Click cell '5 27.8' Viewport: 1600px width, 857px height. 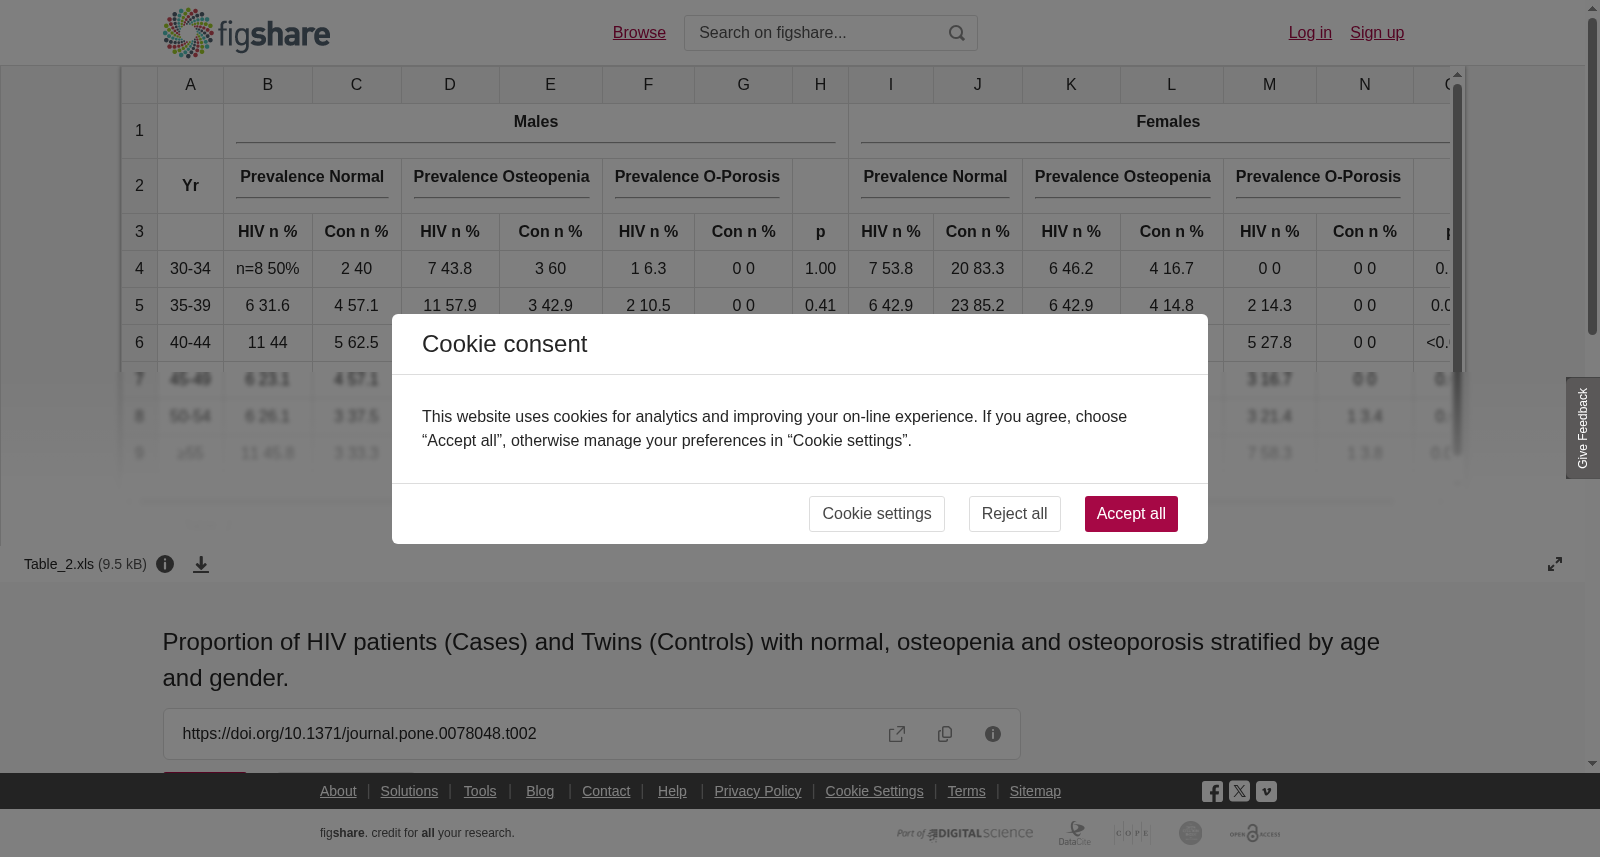(1269, 343)
